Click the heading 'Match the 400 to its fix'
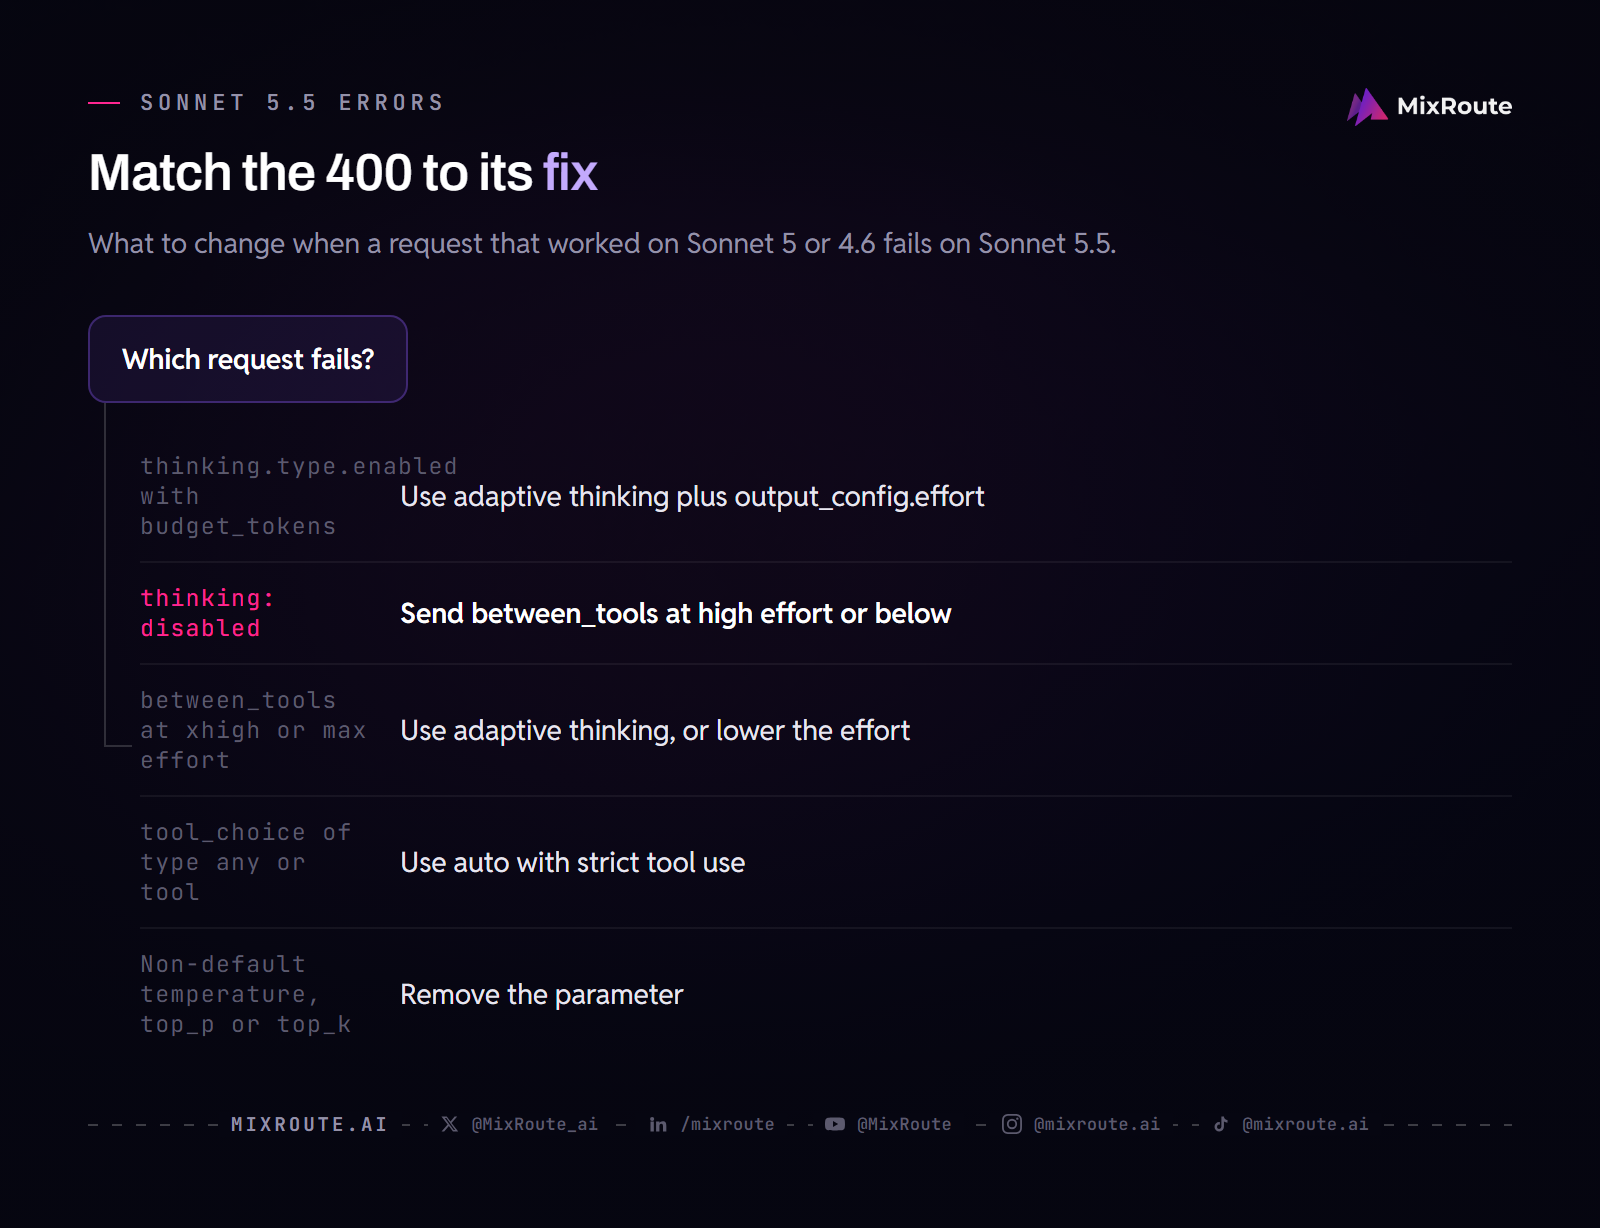Image resolution: width=1600 pixels, height=1228 pixels. 343,172
